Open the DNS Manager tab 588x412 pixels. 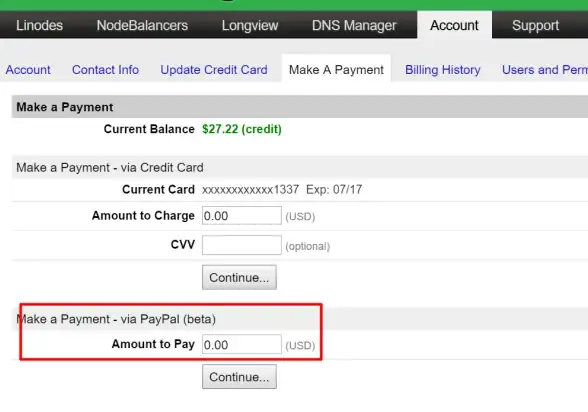click(354, 25)
